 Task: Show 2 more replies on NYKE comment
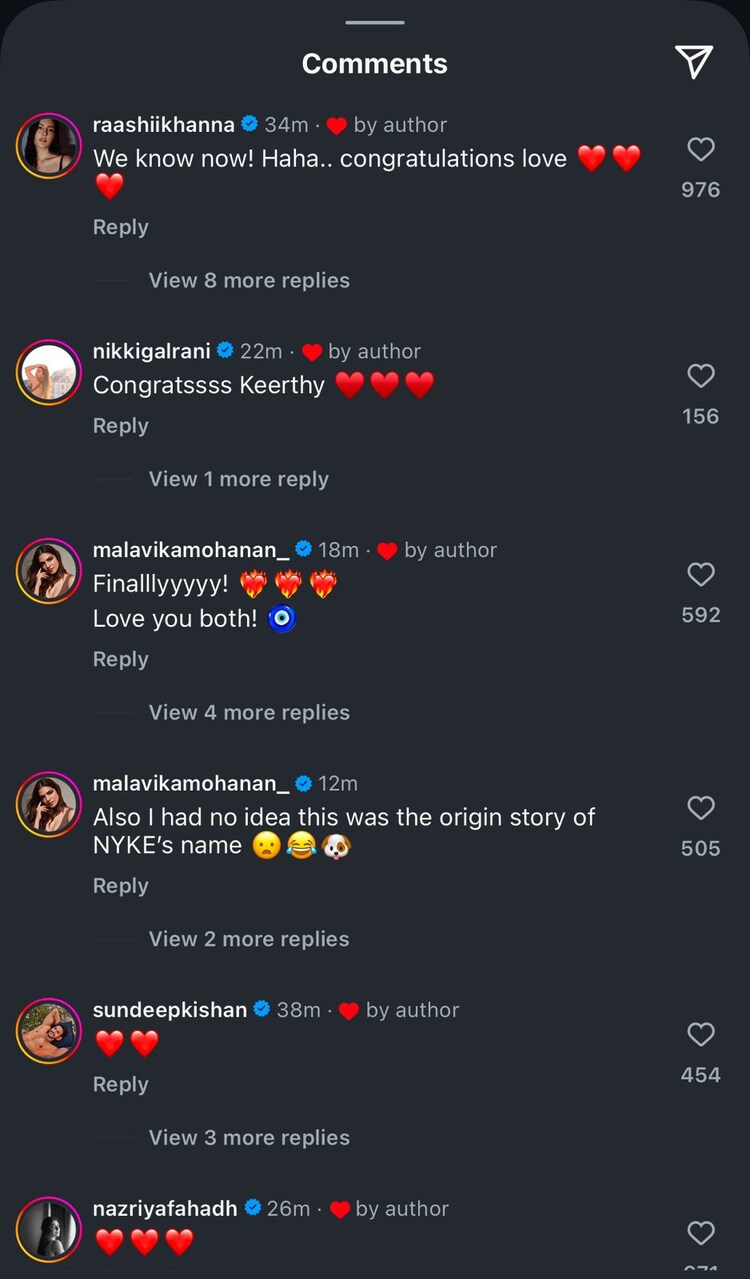point(249,939)
